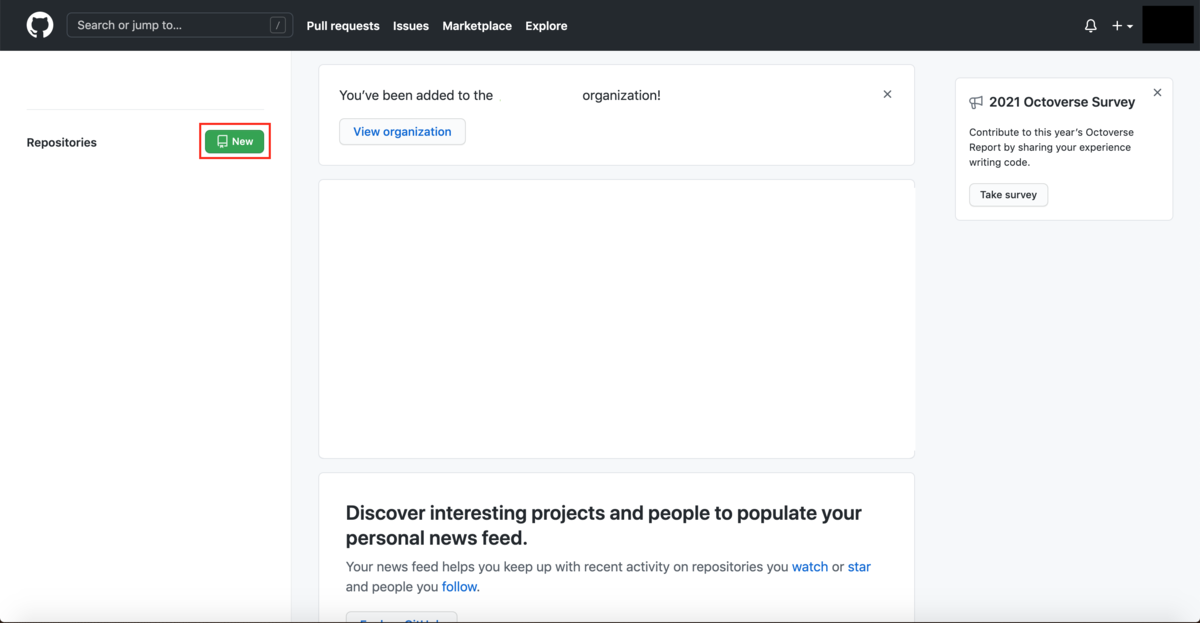1200x623 pixels.
Task: Click the slash shortcut icon in search
Action: [278, 26]
